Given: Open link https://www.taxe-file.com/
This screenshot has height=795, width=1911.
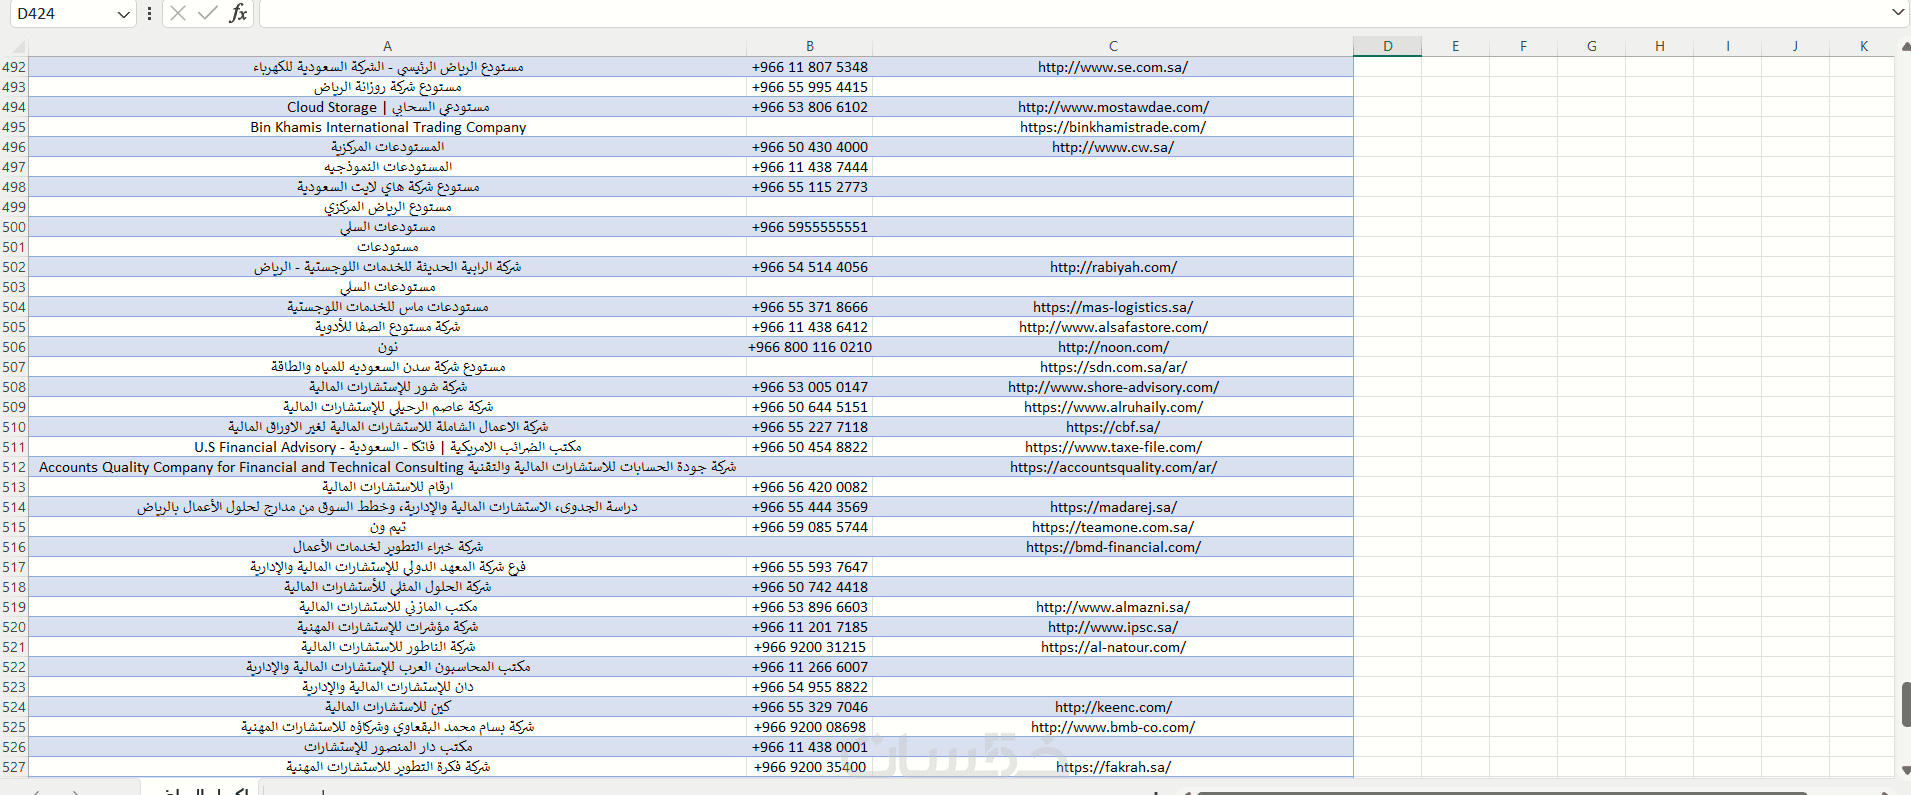Looking at the screenshot, I should tap(1113, 447).
